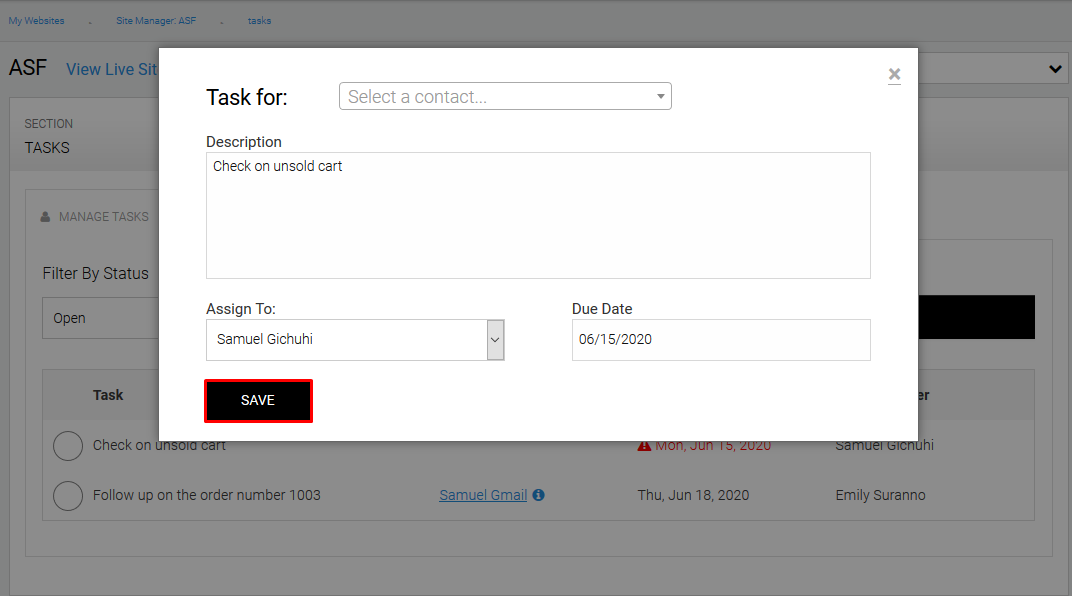Click the tasks breadcrumb

point(259,20)
